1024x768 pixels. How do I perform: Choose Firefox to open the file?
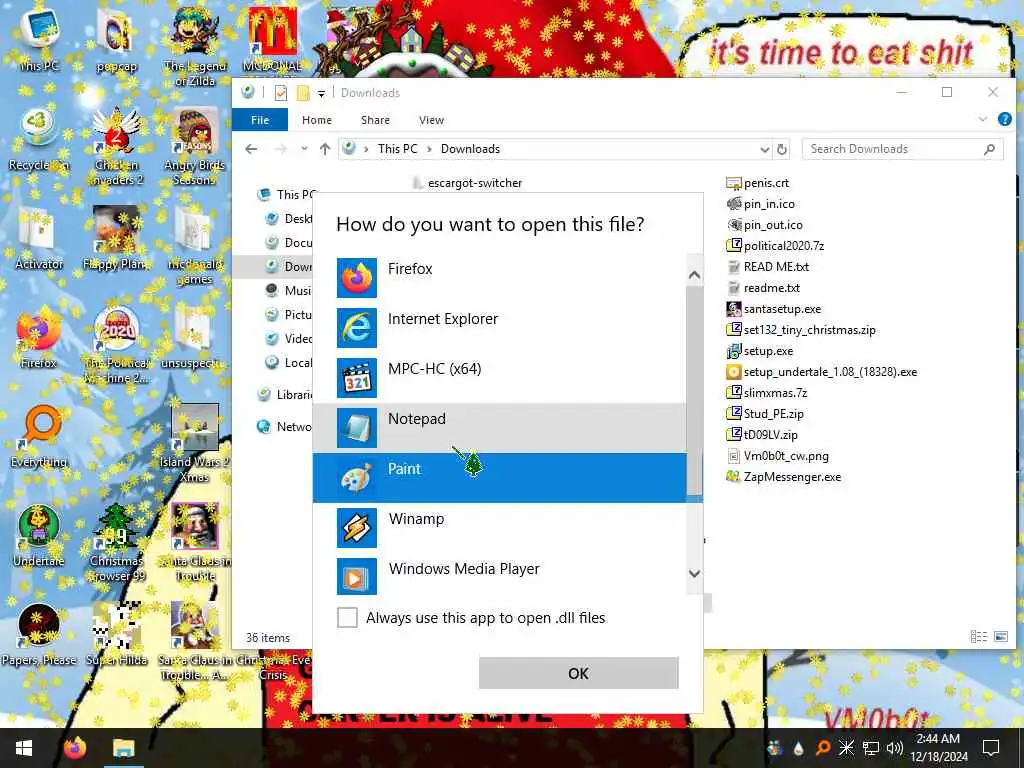[499, 278]
